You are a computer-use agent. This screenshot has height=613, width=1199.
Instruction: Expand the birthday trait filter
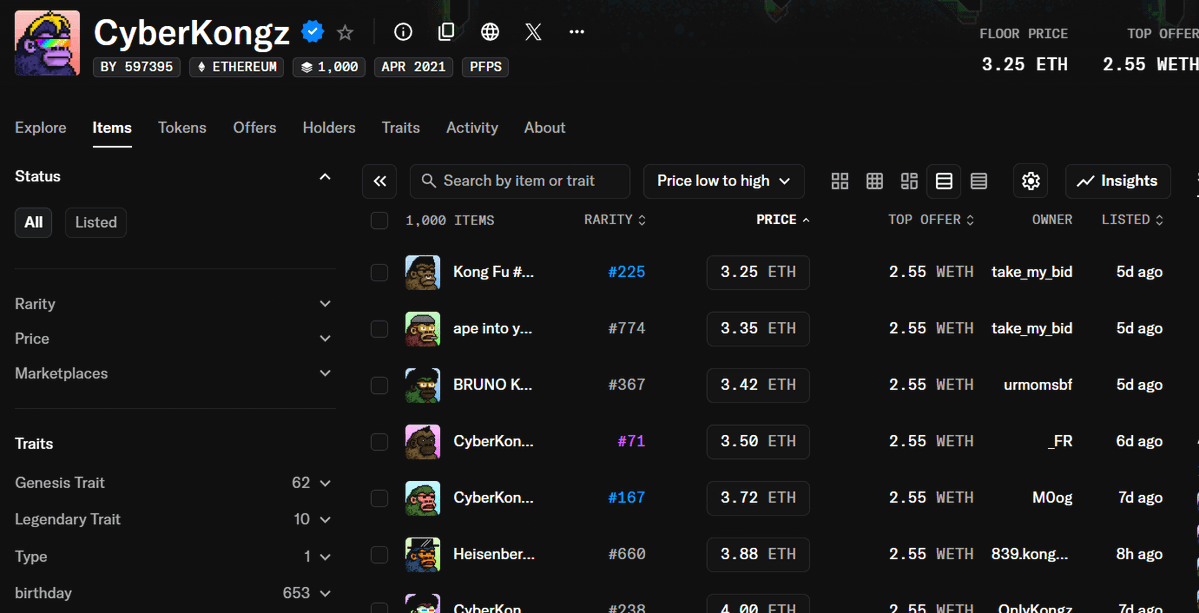click(x=175, y=592)
